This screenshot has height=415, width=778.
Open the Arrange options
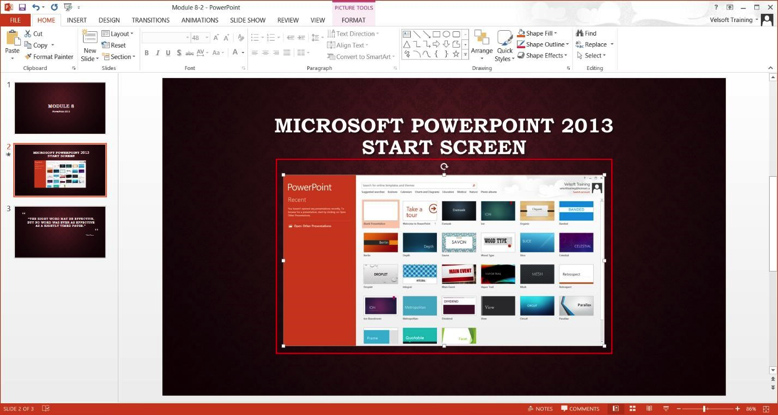pos(481,44)
